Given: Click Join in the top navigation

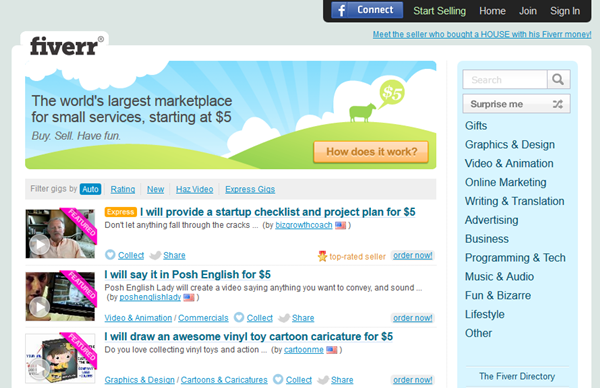Looking at the screenshot, I should click(x=528, y=11).
